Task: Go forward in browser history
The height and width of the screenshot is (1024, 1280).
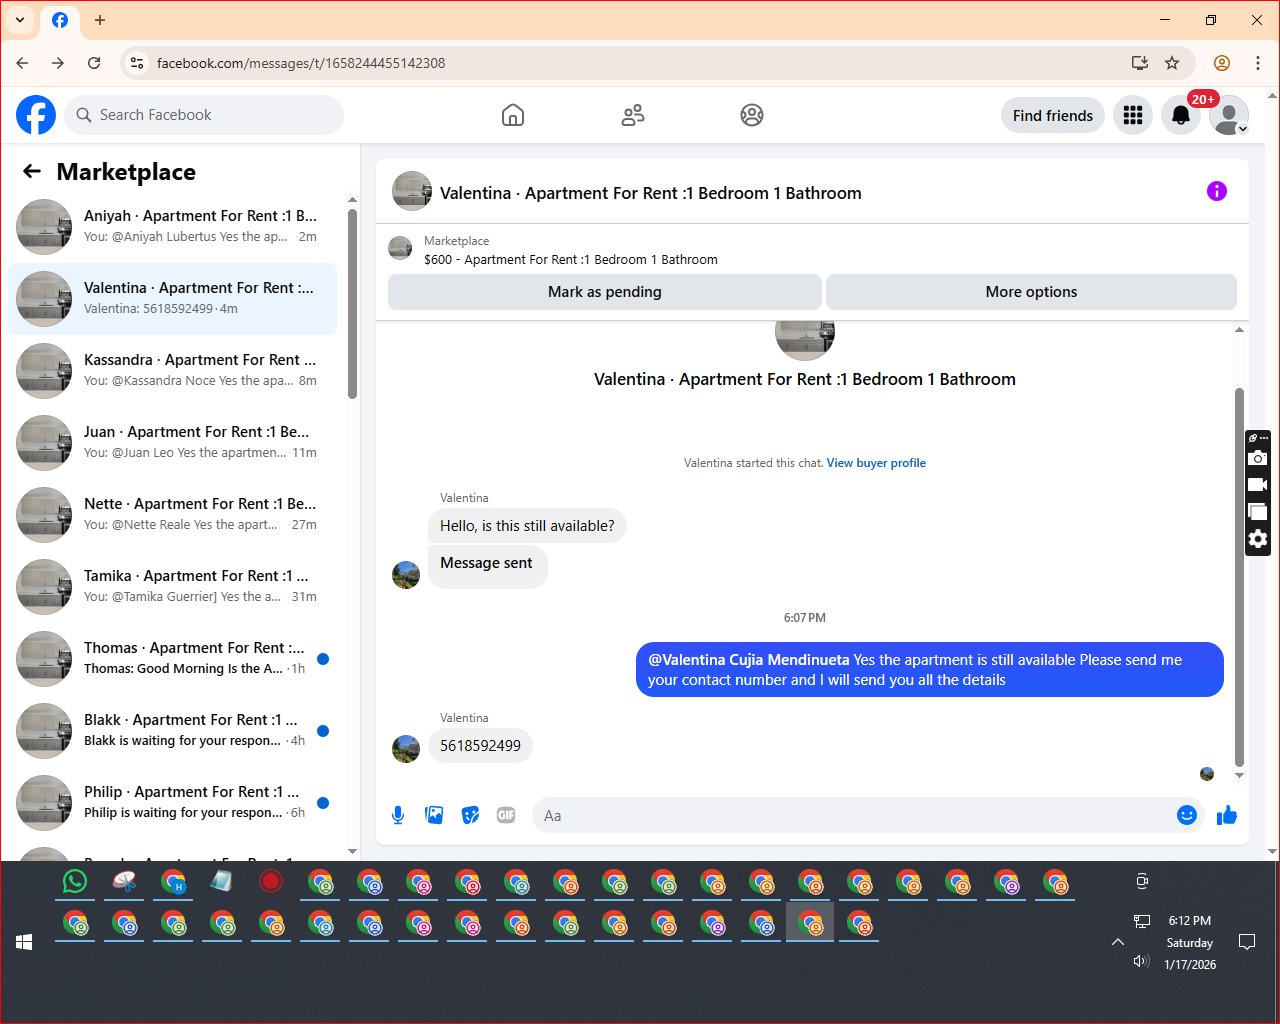Action: pyautogui.click(x=58, y=63)
